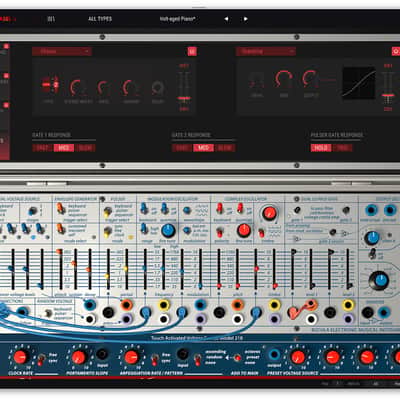Image resolution: width=400 pixels, height=400 pixels.
Task: Open the preset library browser icon
Action: 51,19
